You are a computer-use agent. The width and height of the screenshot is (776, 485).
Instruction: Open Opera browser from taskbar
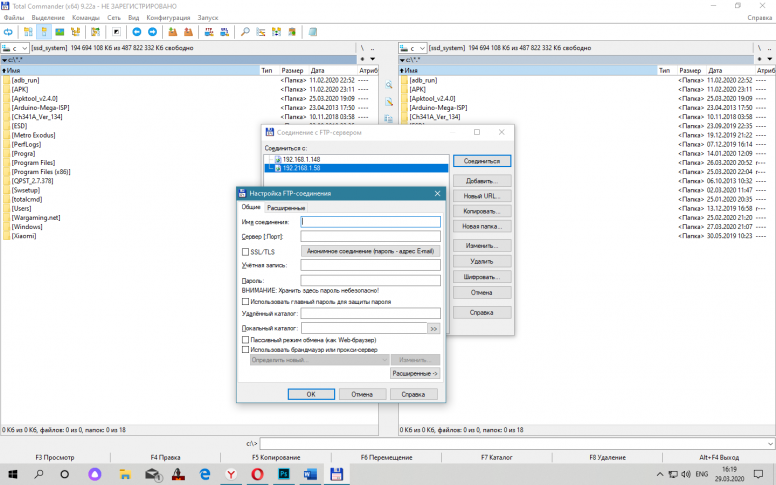(257, 474)
